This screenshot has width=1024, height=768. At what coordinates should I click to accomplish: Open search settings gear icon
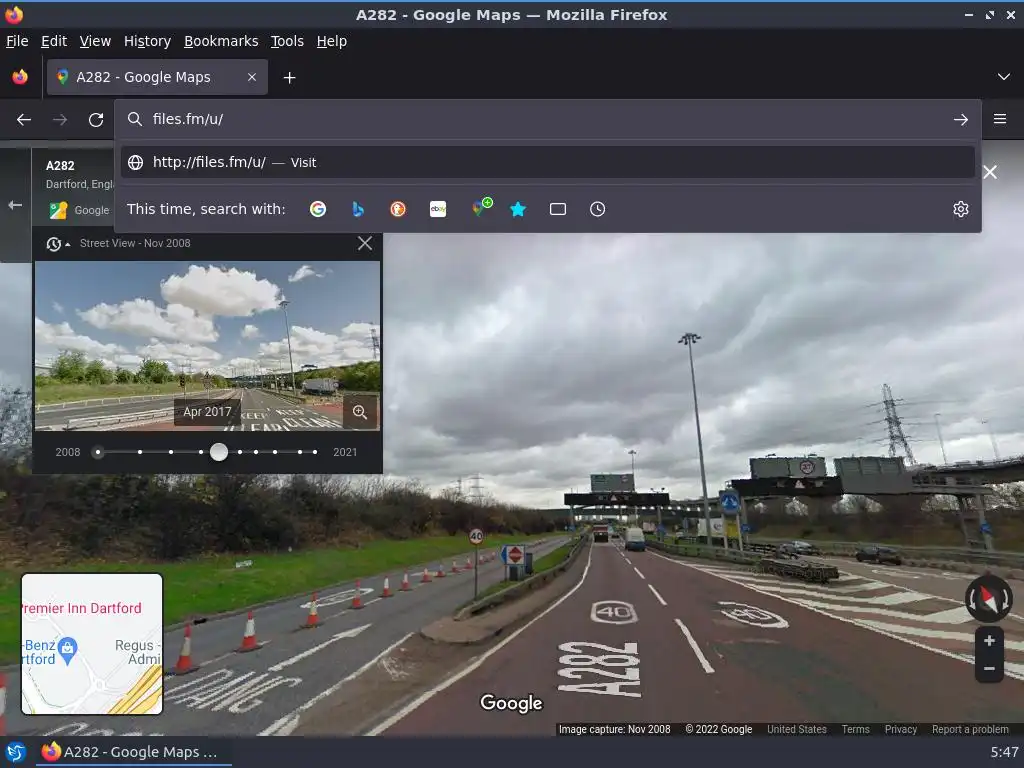[961, 209]
